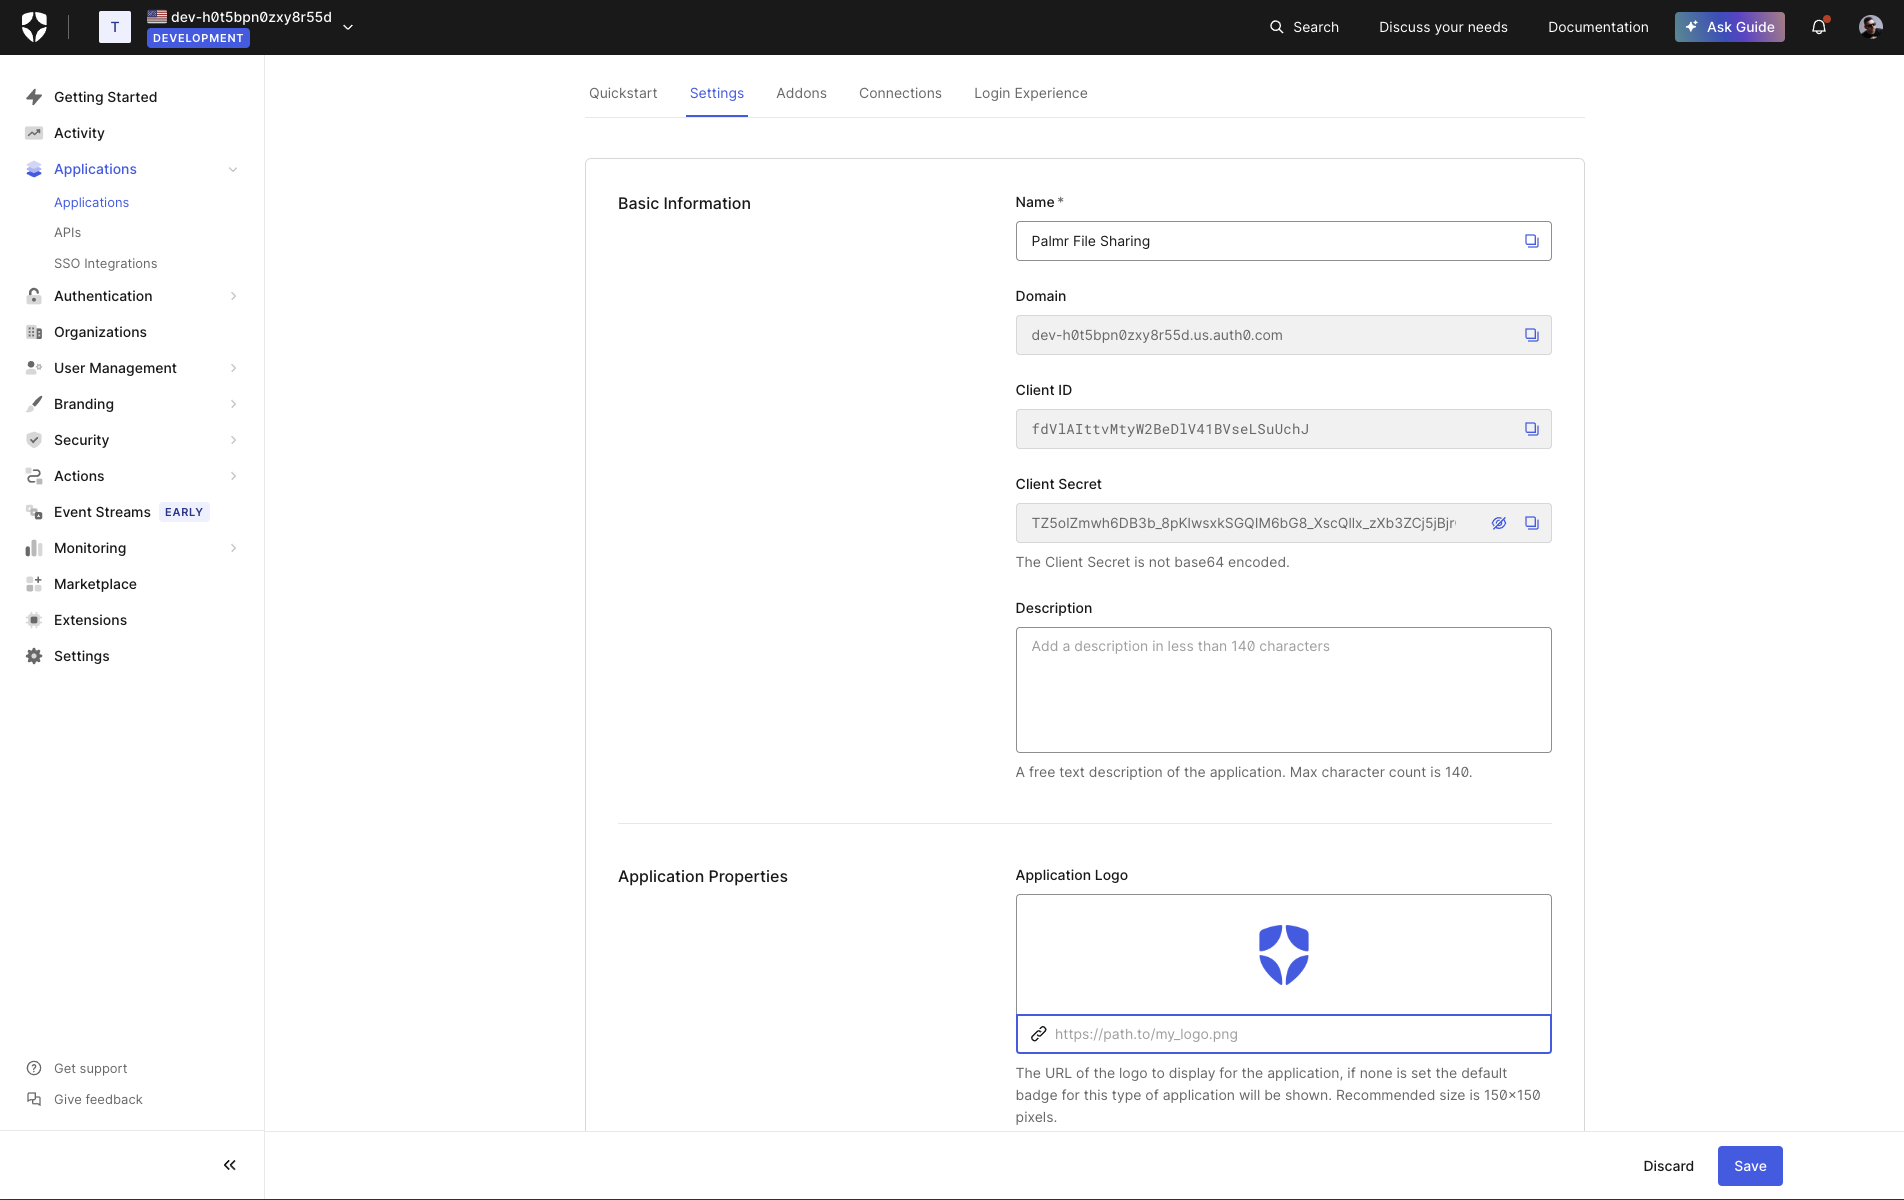Click the Branding brush icon
The height and width of the screenshot is (1200, 1904).
(34, 404)
